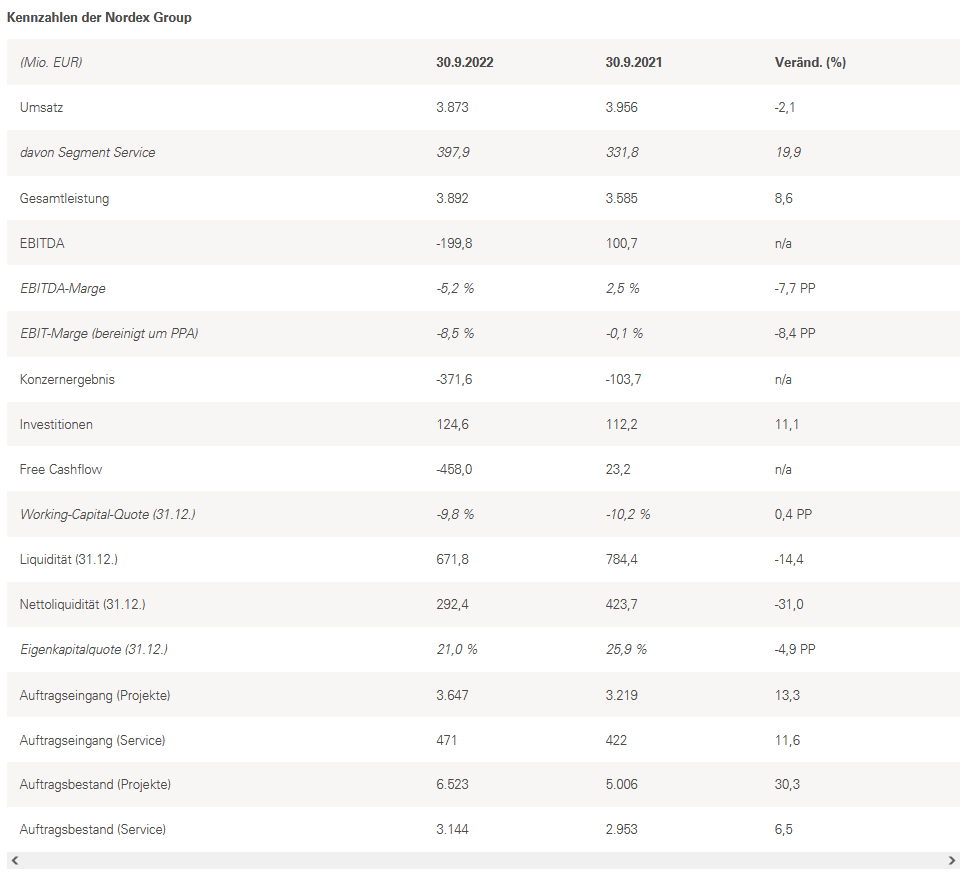
Task: Click the horizontal scrollbar track below the table
Action: [483, 861]
